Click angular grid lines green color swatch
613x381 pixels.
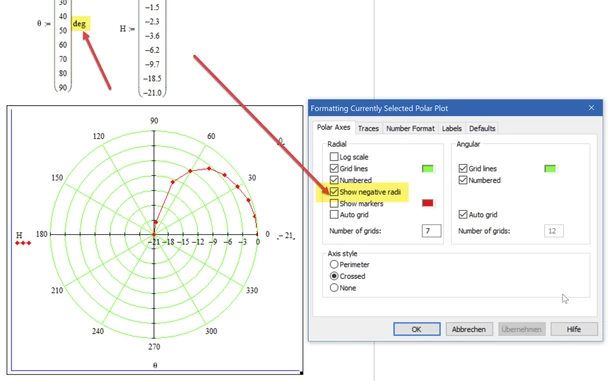pyautogui.click(x=550, y=169)
